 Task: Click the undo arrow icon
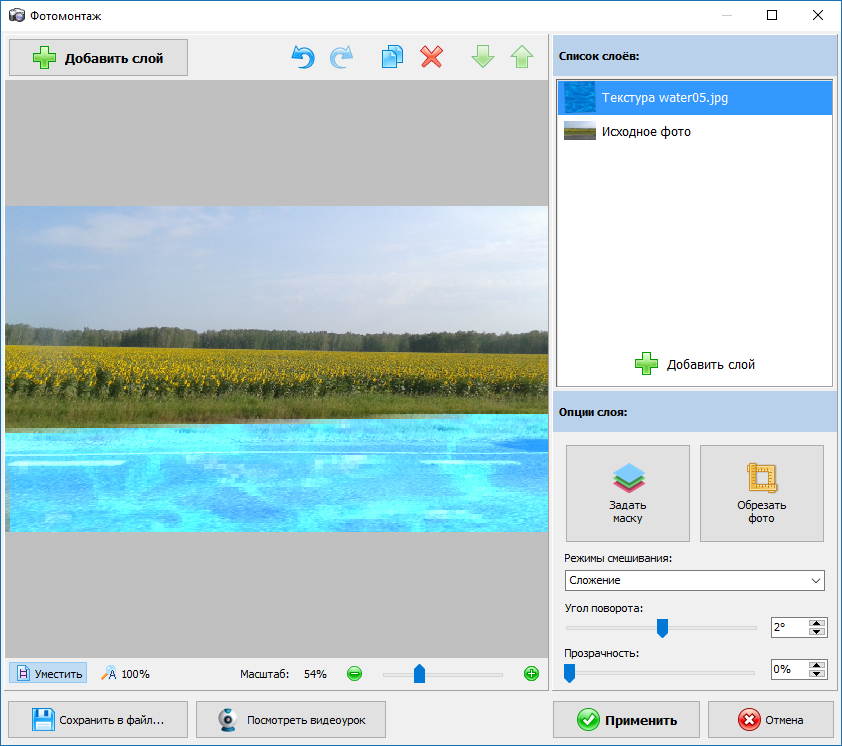pos(303,57)
